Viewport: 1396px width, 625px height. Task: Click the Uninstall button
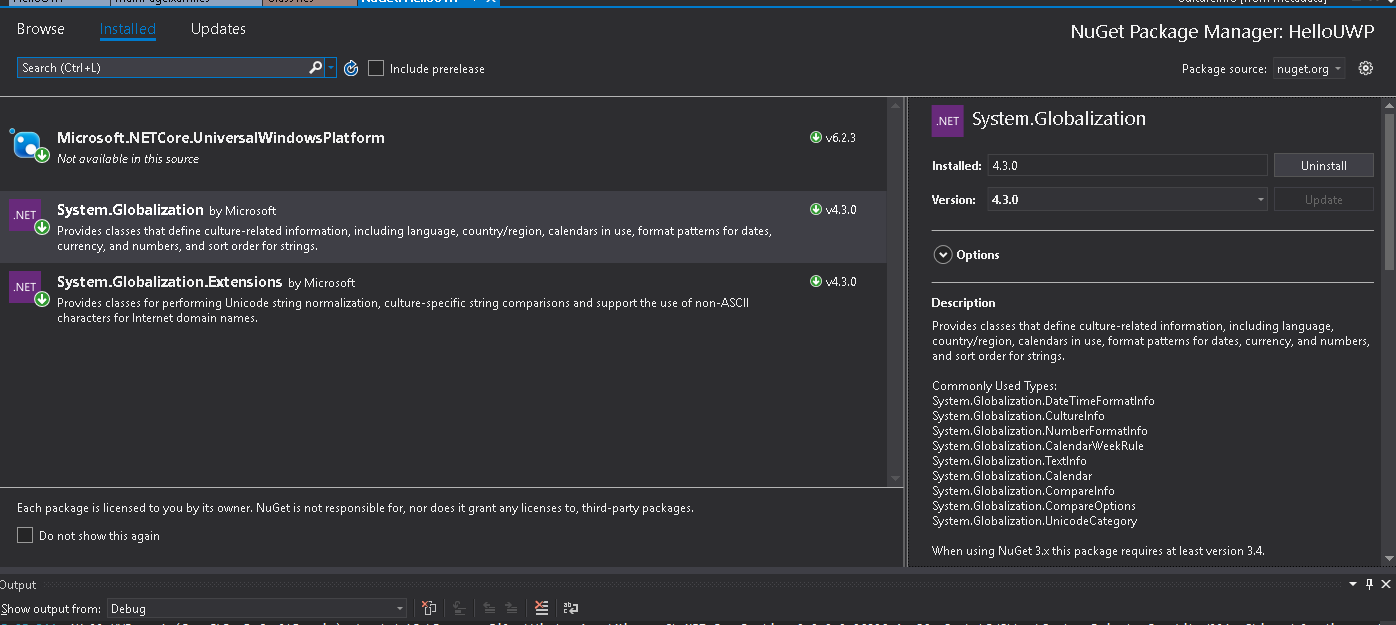click(1324, 166)
